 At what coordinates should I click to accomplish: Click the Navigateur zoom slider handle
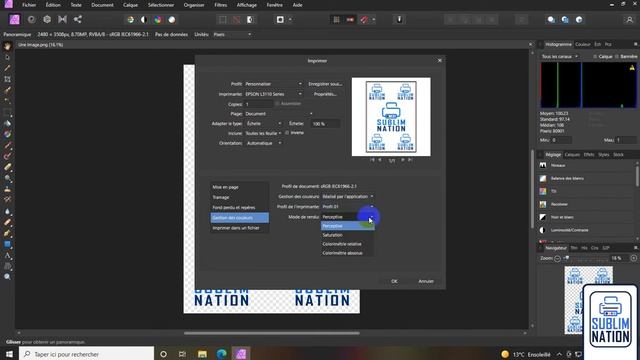[x=567, y=258]
